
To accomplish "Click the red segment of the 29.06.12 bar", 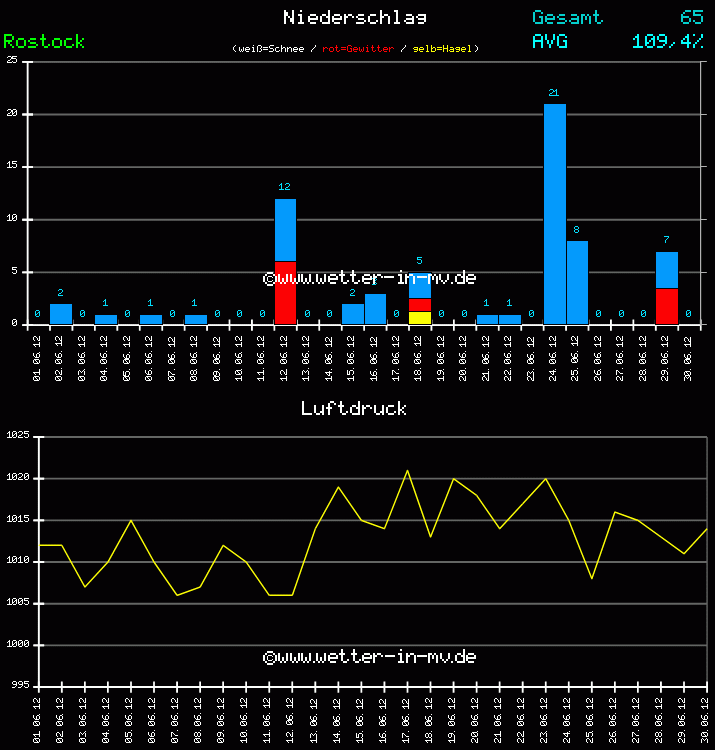I will pyautogui.click(x=667, y=305).
